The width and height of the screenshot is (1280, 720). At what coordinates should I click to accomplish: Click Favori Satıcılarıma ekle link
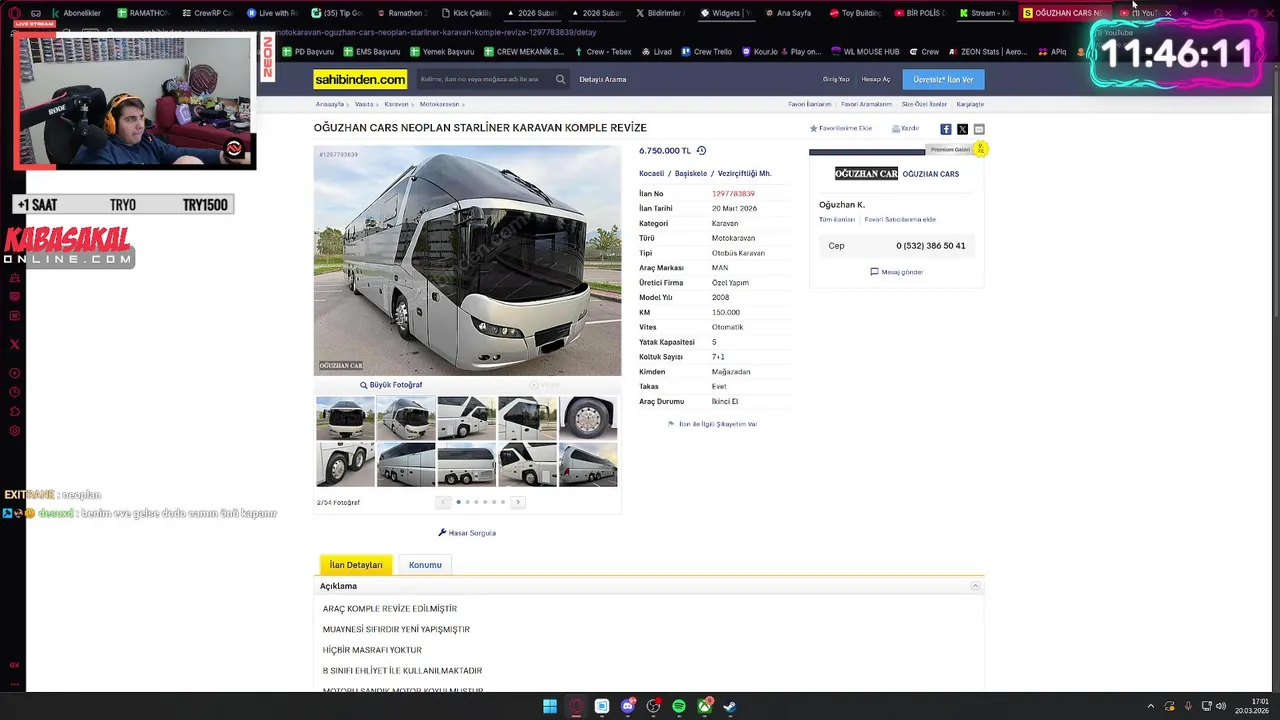tap(900, 219)
